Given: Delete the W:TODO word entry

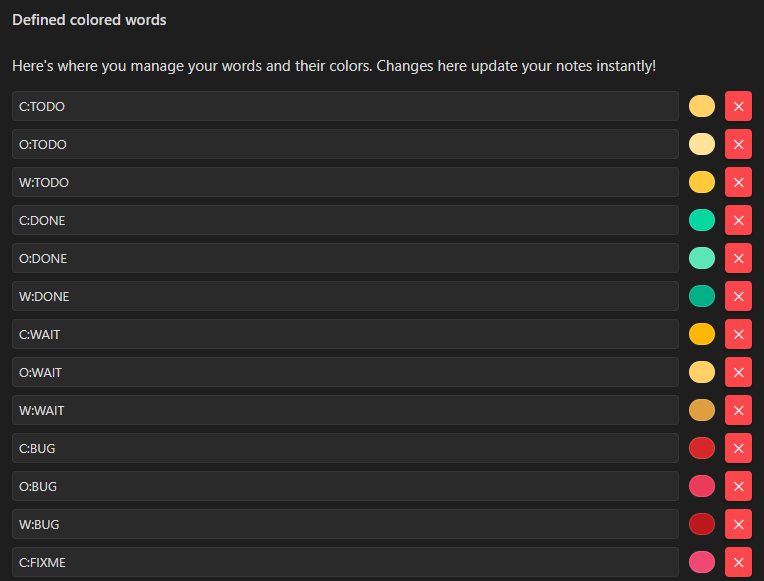Looking at the screenshot, I should (738, 182).
